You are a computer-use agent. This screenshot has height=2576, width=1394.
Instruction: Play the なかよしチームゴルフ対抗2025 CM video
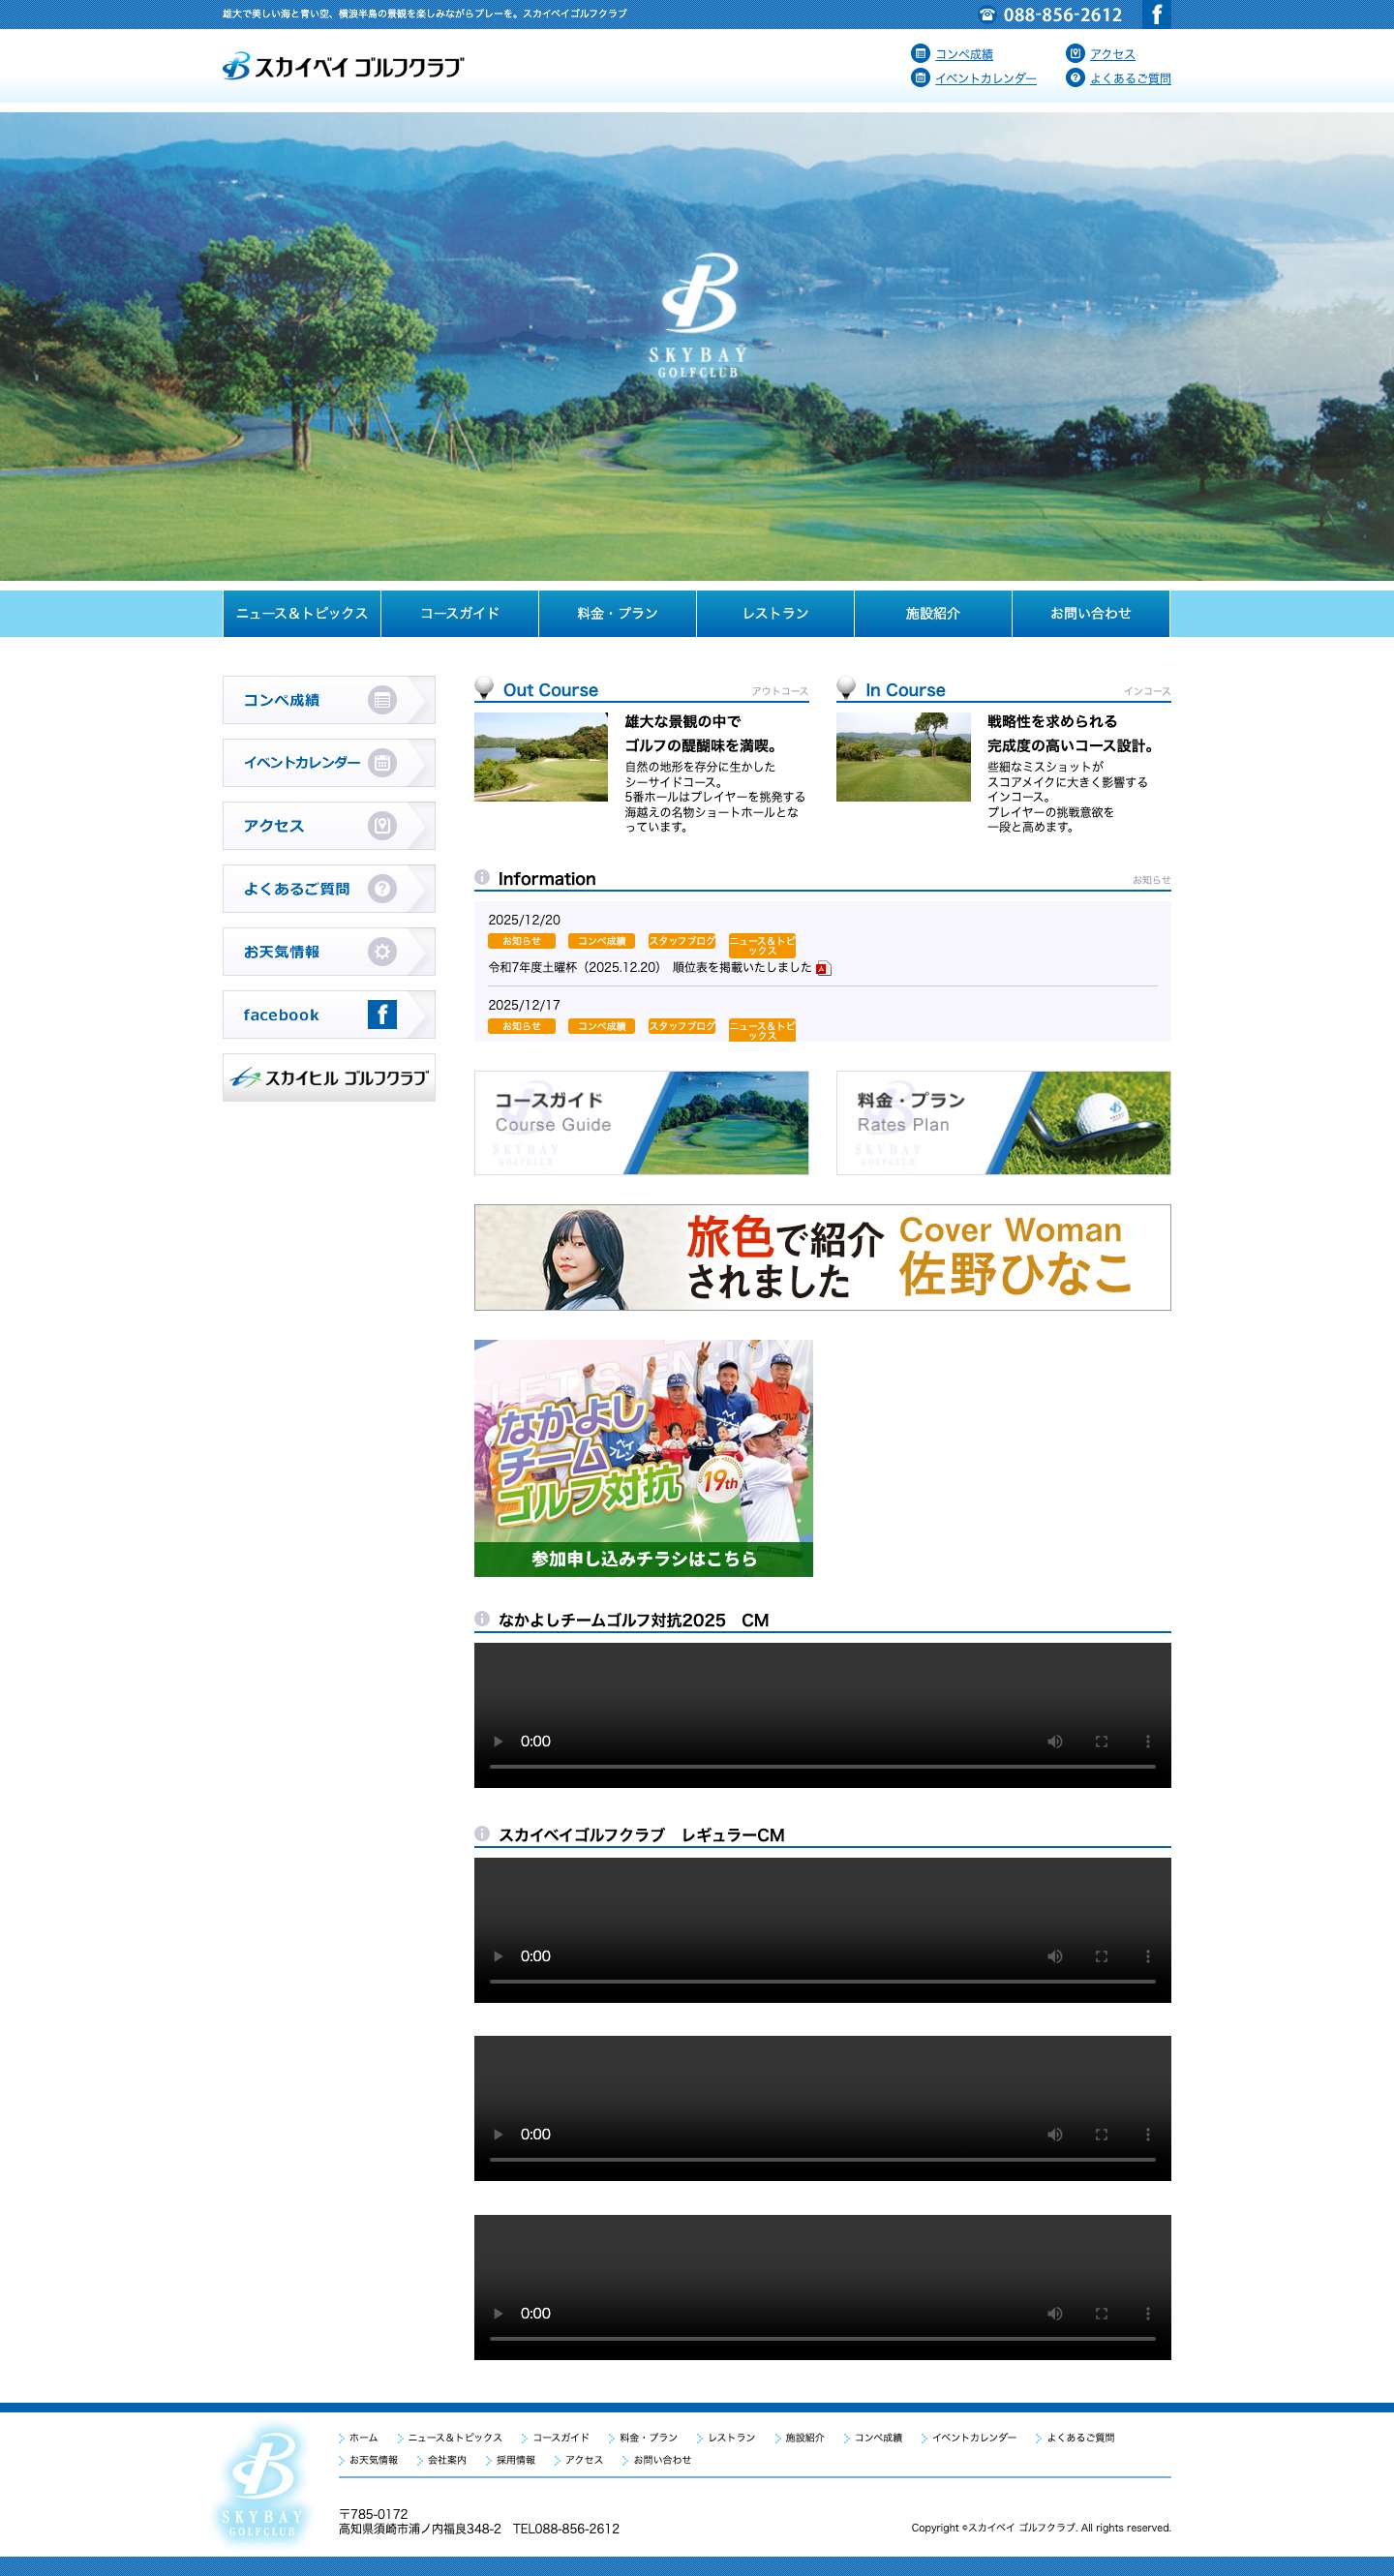click(498, 1741)
